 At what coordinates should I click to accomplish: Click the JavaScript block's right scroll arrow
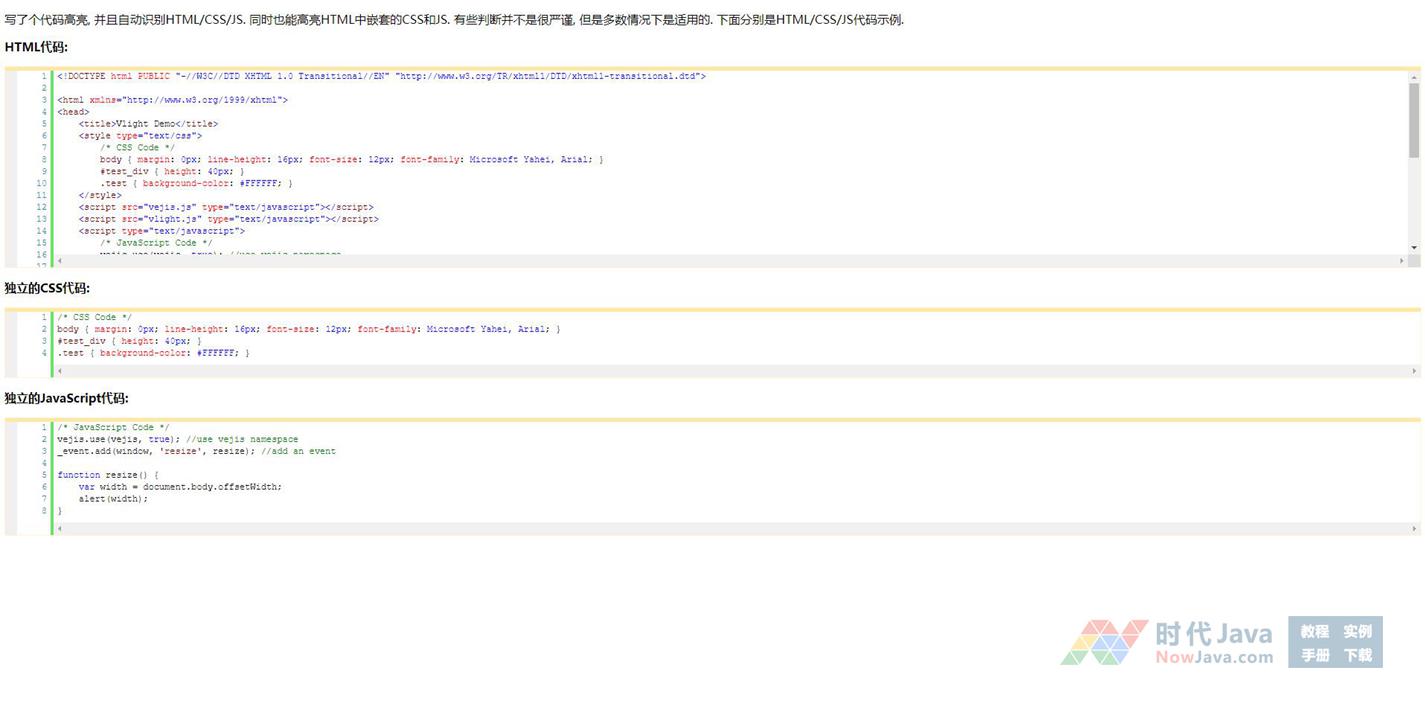[x=1414, y=529]
